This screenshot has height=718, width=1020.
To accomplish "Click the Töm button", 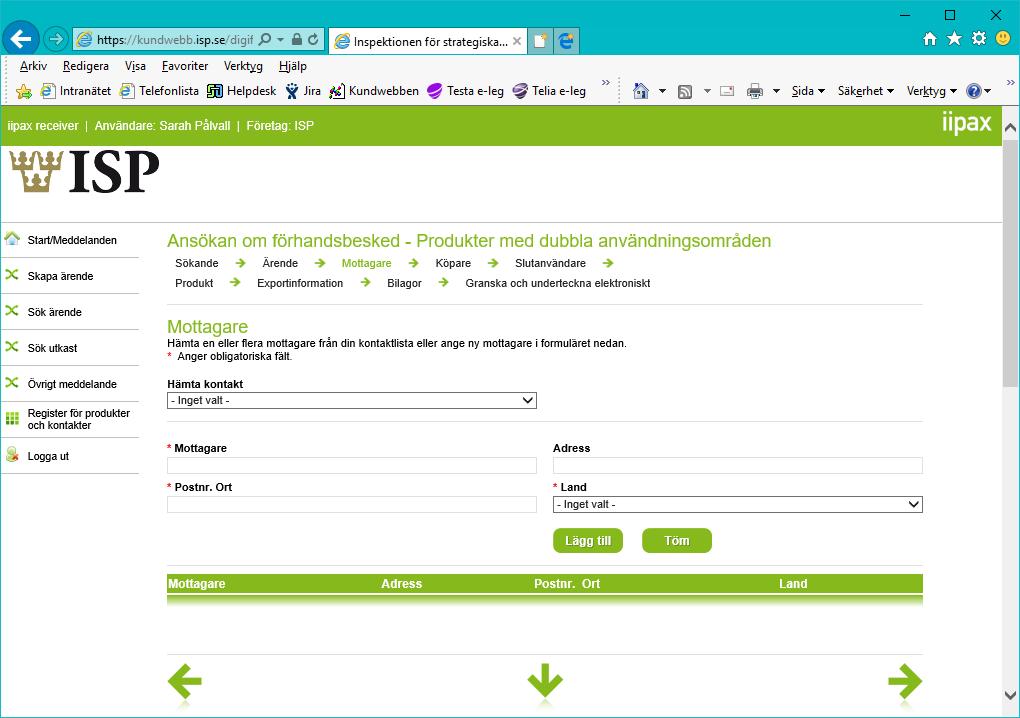I will 677,540.
